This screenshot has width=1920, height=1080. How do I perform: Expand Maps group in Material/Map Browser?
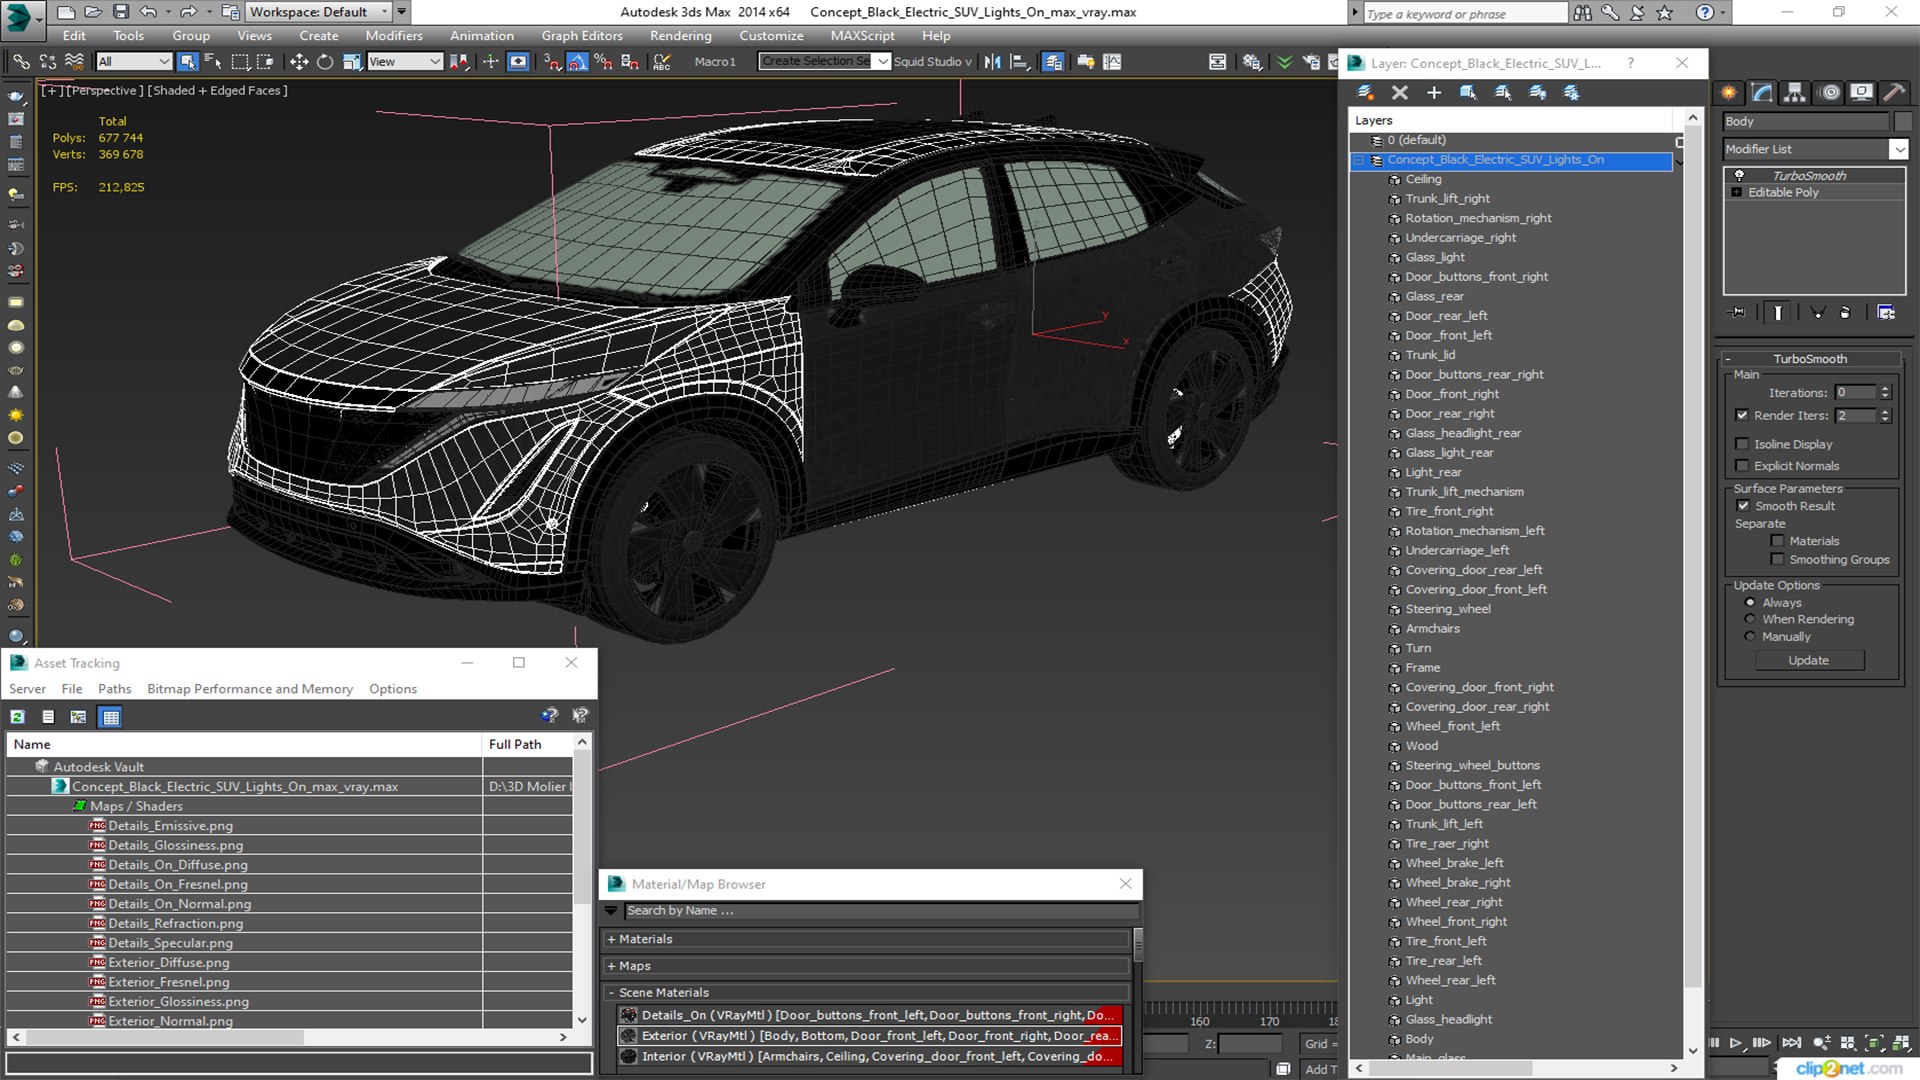611,967
